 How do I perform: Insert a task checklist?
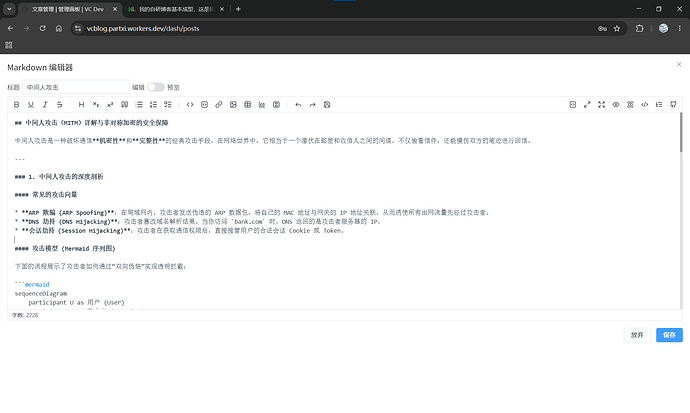(x=168, y=105)
